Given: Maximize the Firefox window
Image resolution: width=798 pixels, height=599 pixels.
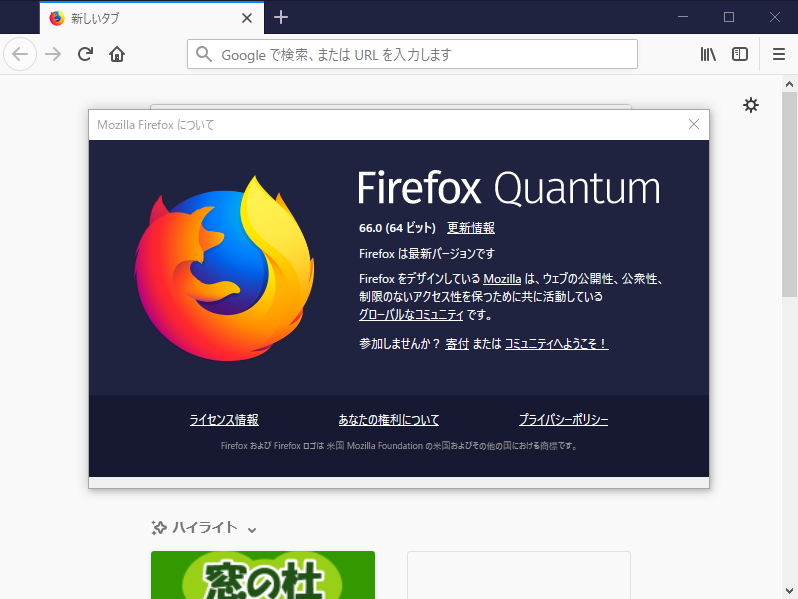Looking at the screenshot, I should coord(729,17).
